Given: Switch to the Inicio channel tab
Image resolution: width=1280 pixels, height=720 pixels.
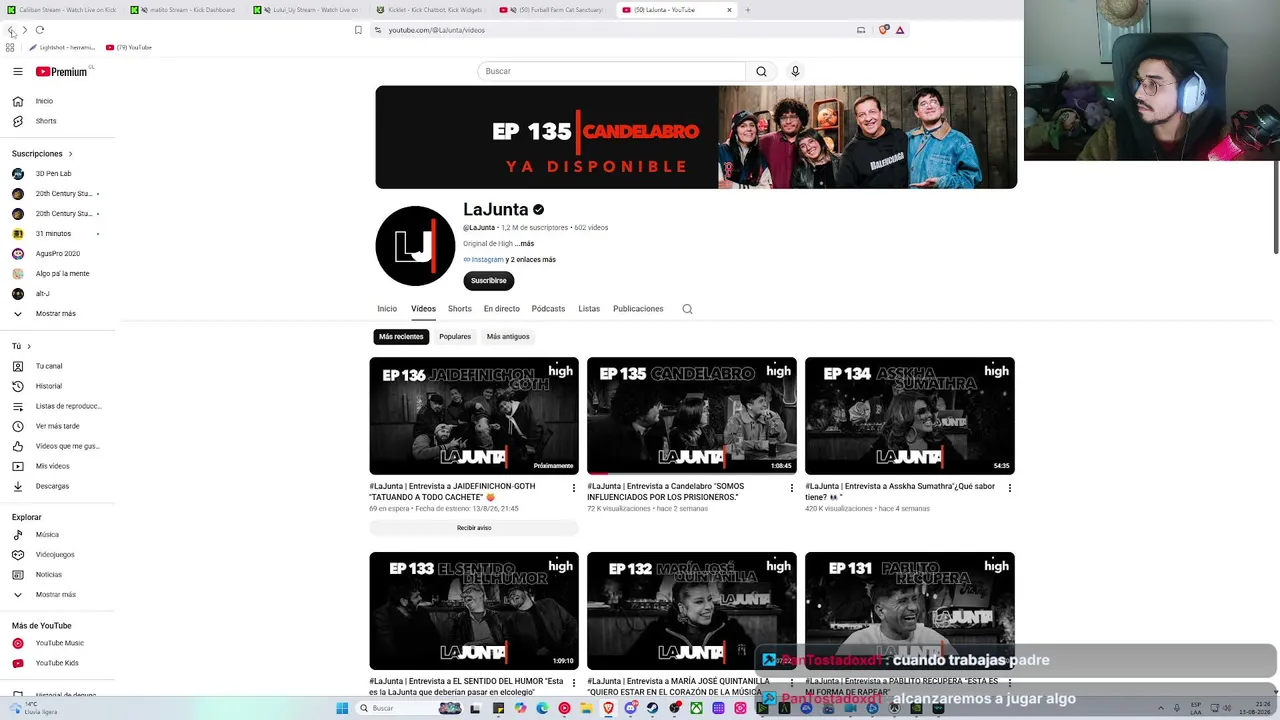Looking at the screenshot, I should tap(387, 309).
